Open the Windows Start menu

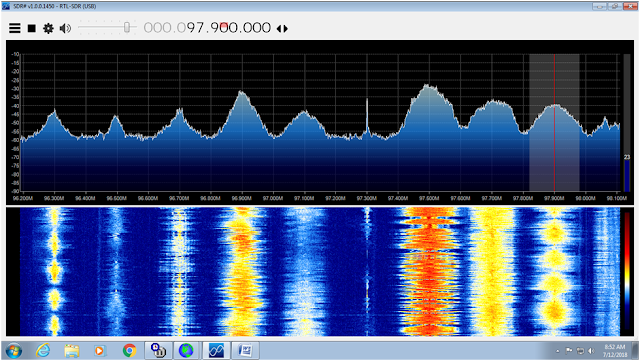click(13, 351)
